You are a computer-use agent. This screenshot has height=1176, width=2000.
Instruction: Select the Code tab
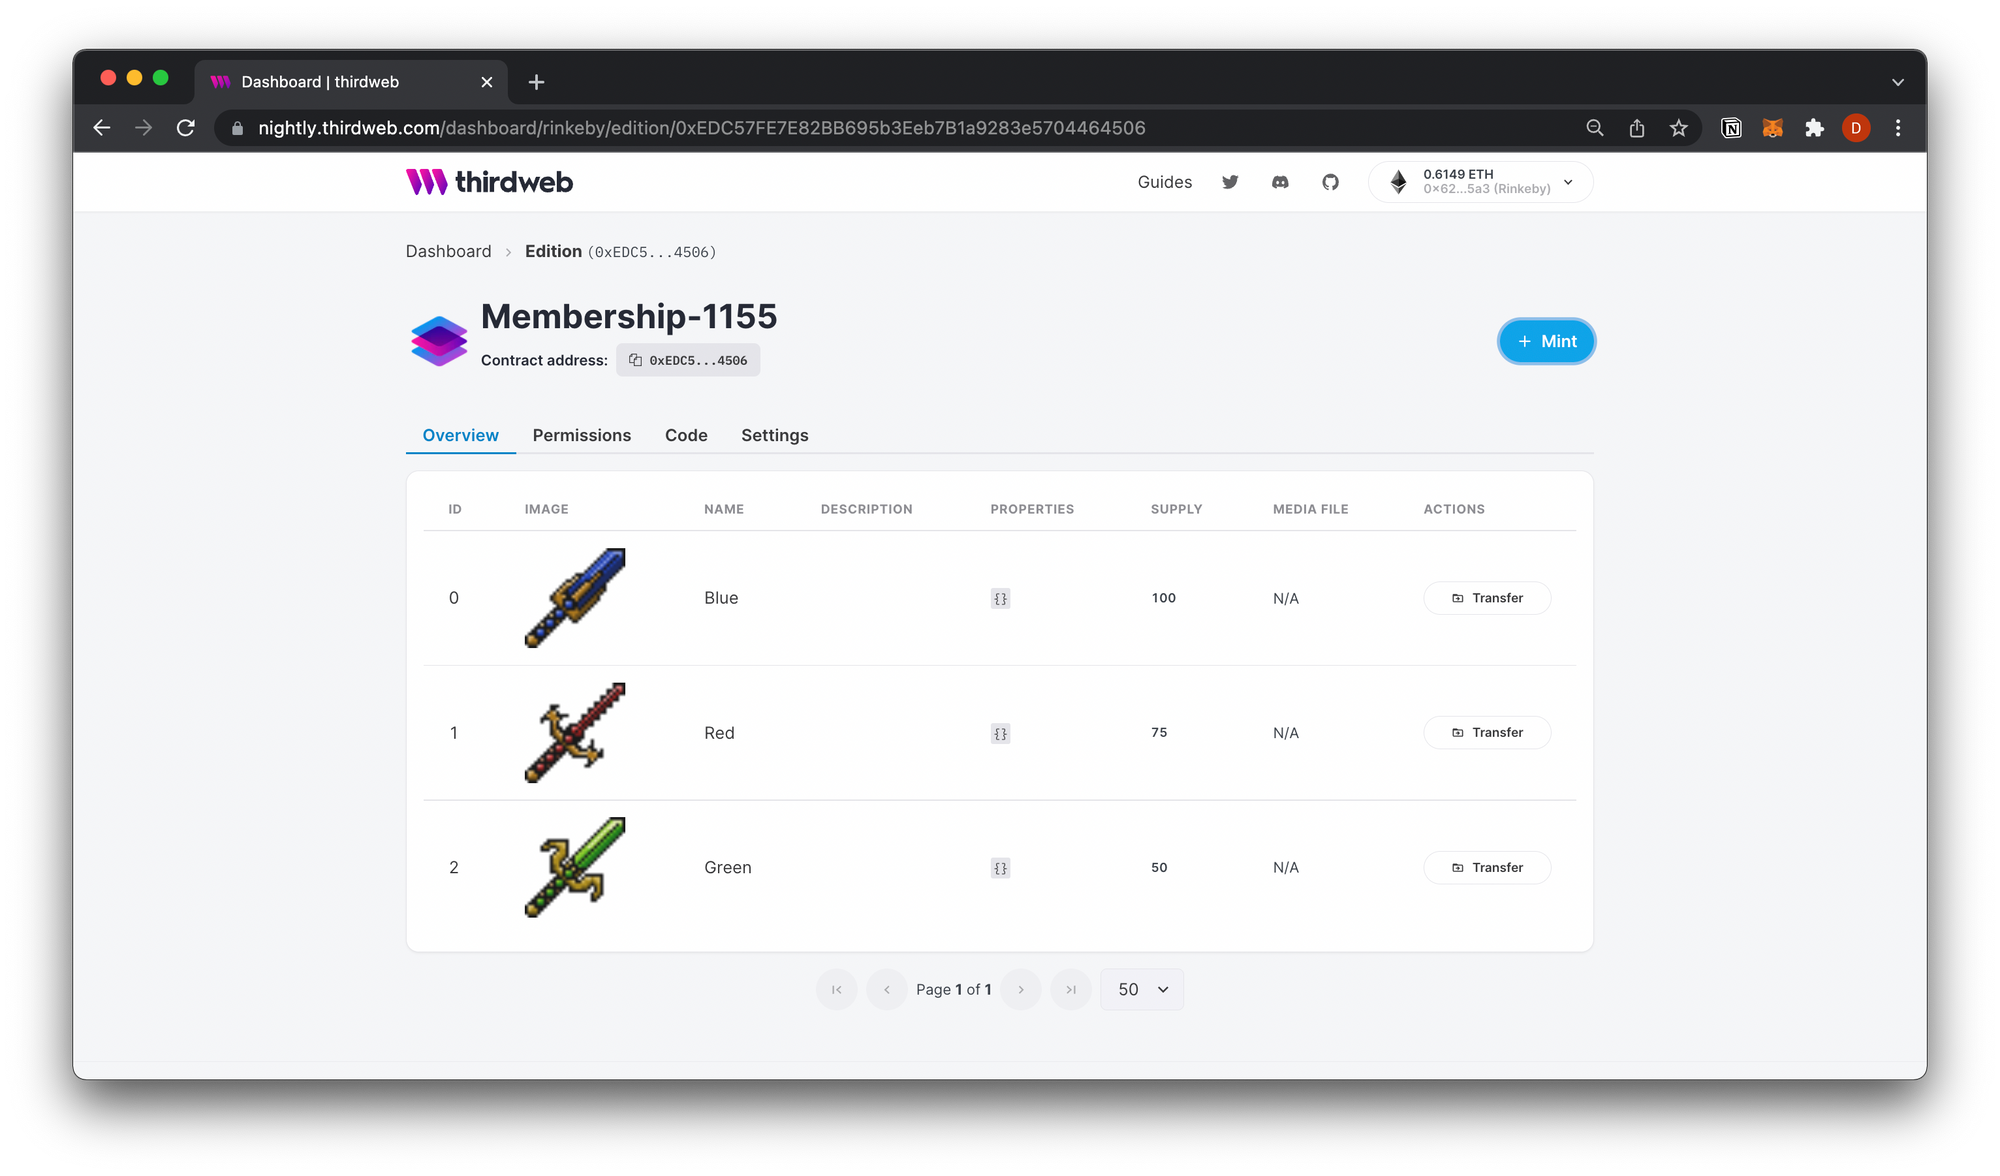pos(686,434)
